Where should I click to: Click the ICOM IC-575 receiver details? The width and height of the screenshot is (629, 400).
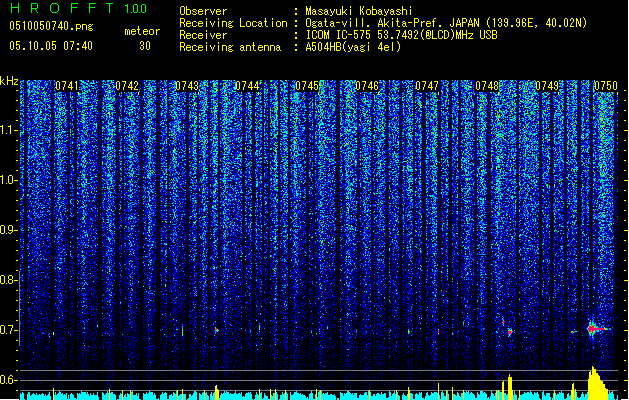[x=401, y=35]
